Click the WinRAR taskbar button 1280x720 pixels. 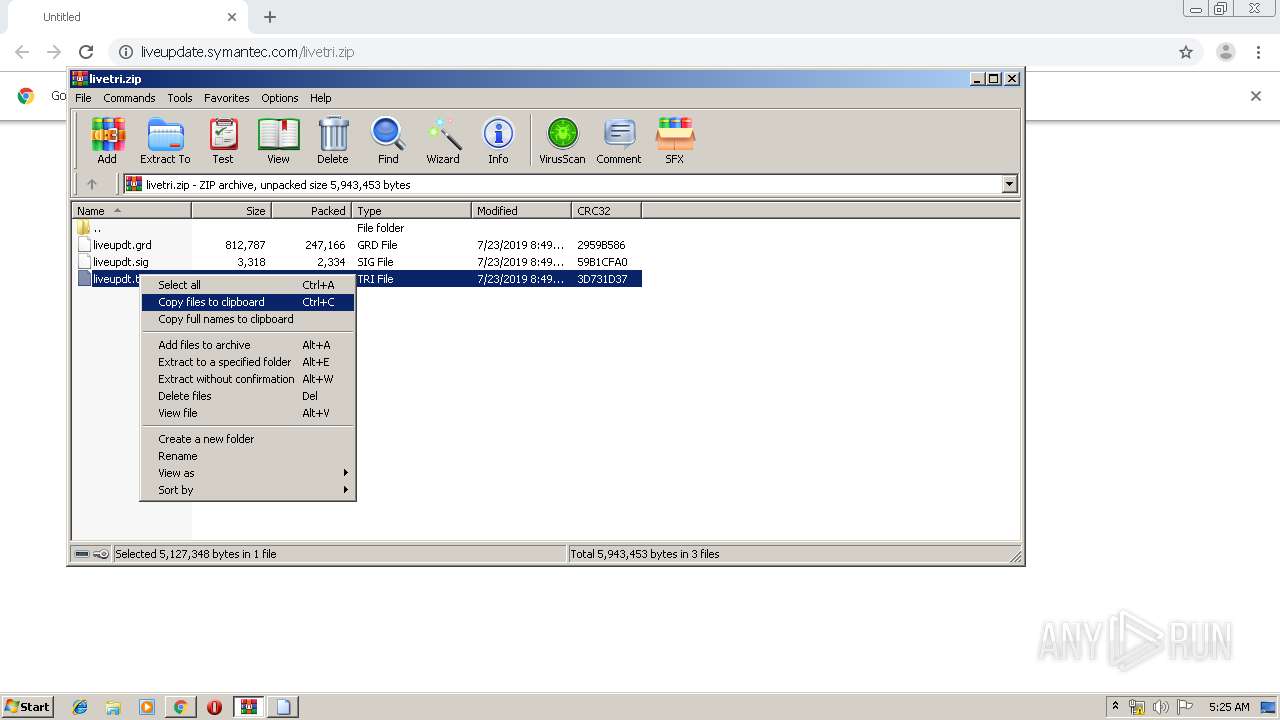point(248,707)
